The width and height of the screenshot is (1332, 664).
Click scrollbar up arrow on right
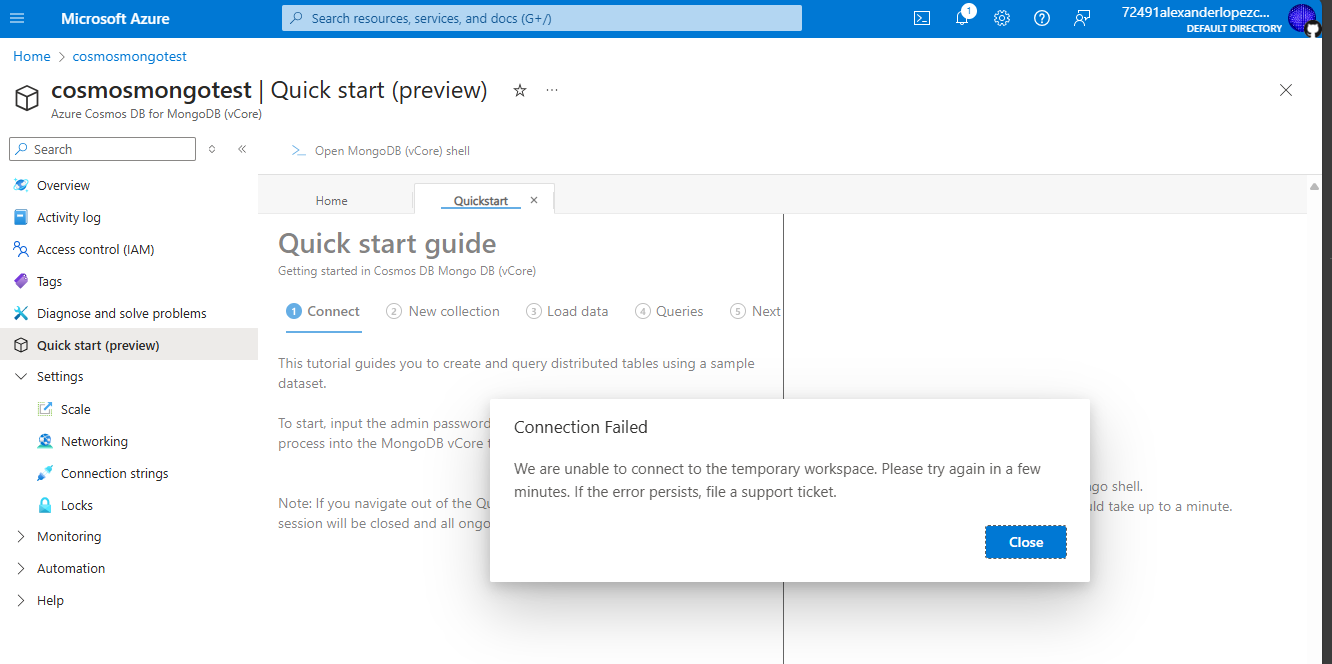click(1314, 186)
